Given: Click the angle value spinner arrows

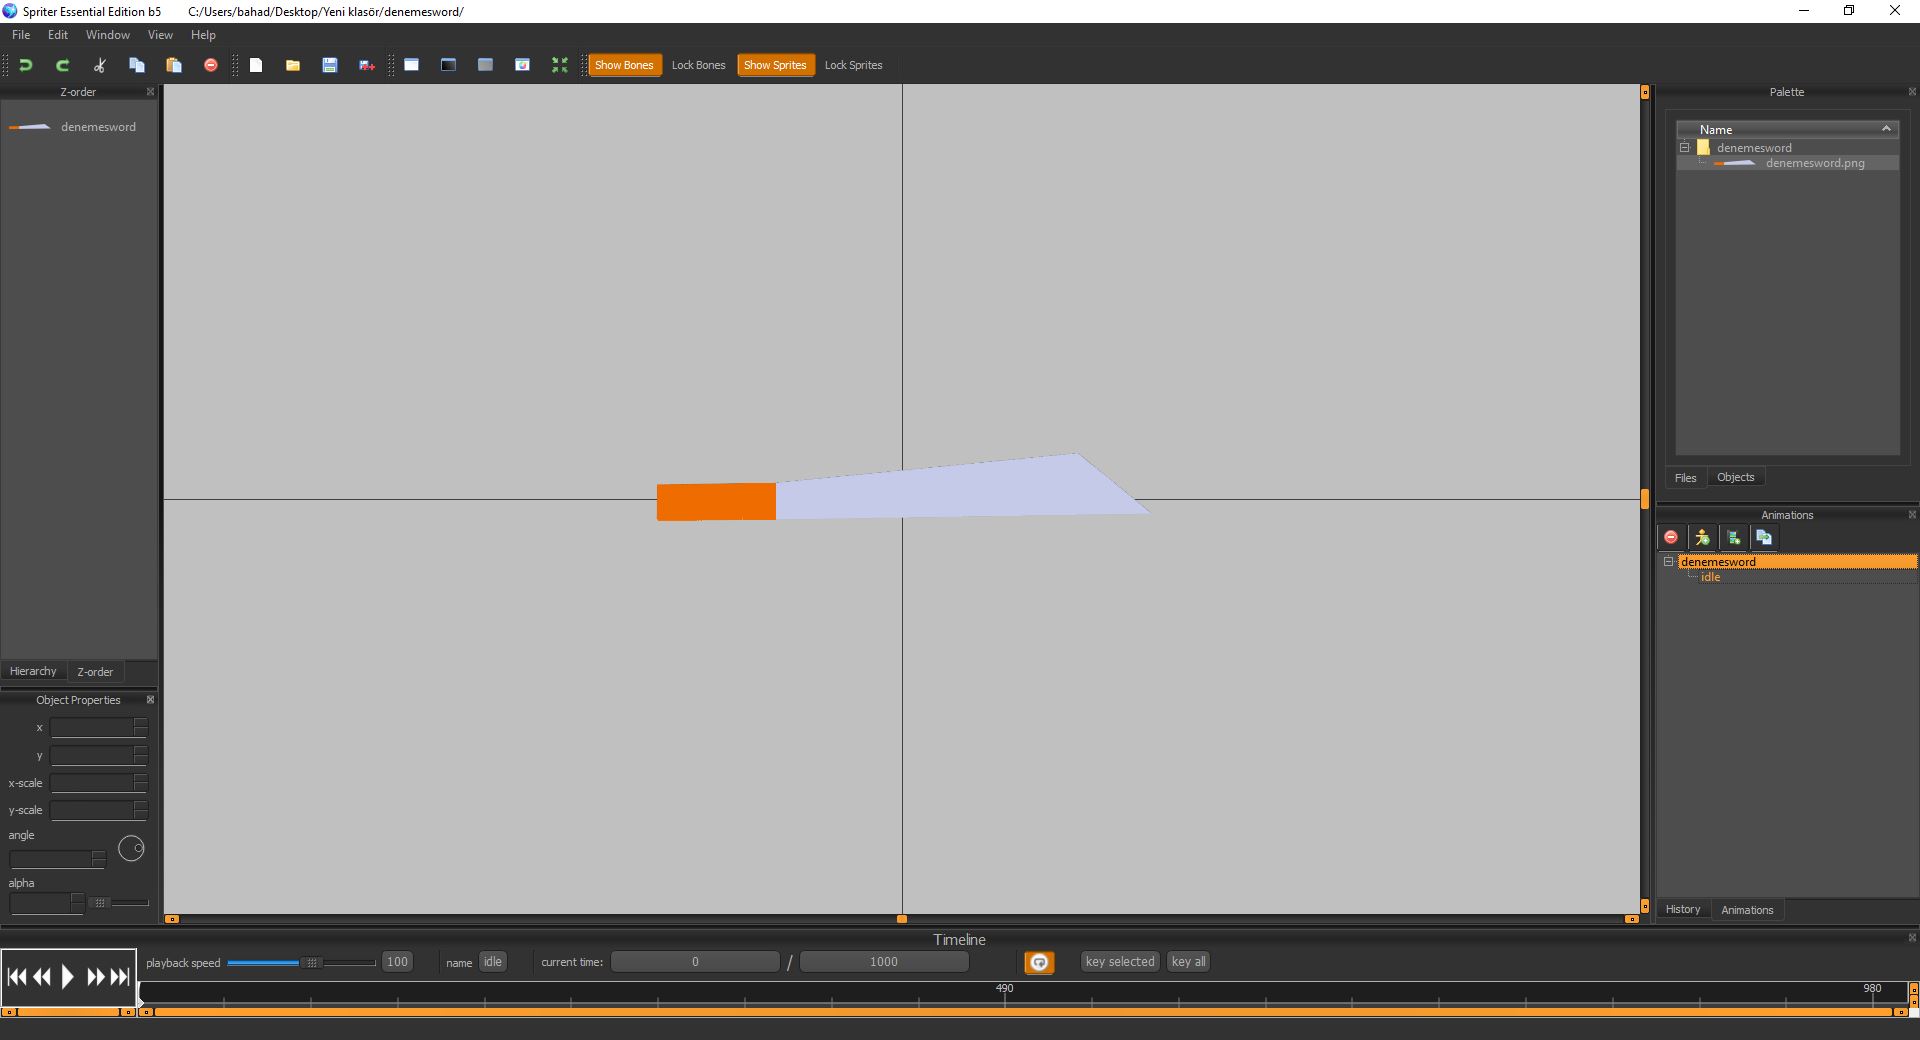Looking at the screenshot, I should point(98,859).
